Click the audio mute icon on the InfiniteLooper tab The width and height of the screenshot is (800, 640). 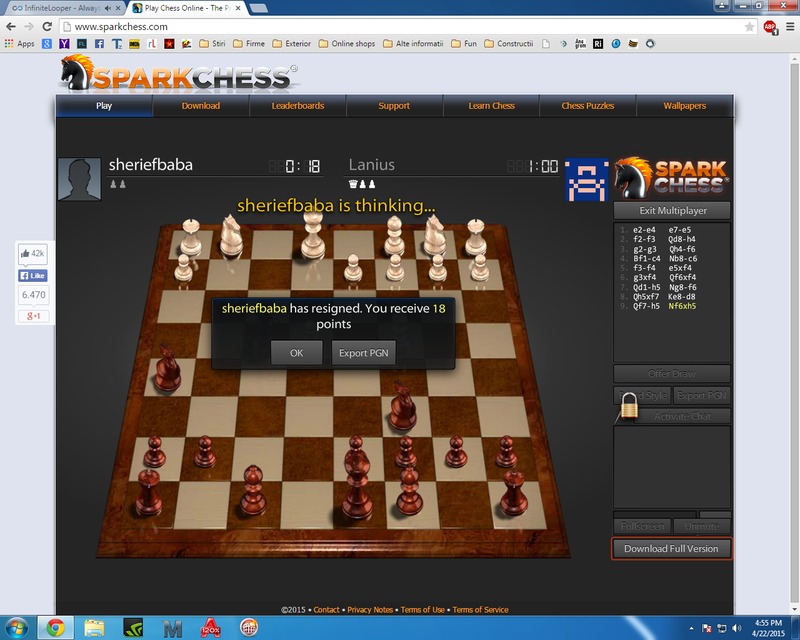[108, 8]
